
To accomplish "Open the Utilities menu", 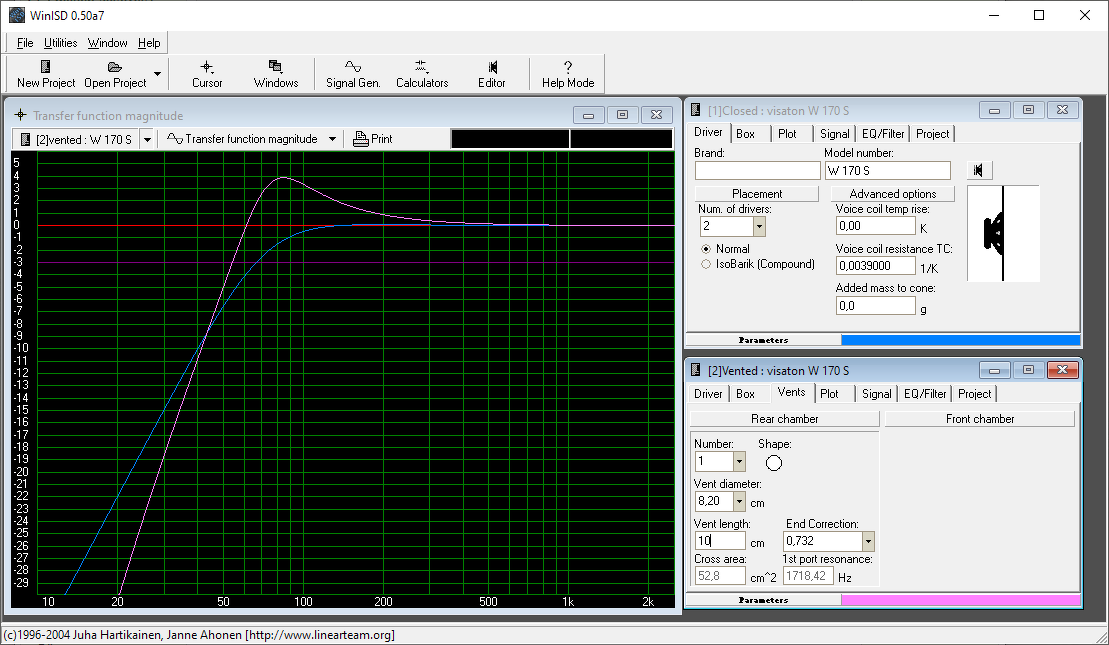I will click(60, 42).
